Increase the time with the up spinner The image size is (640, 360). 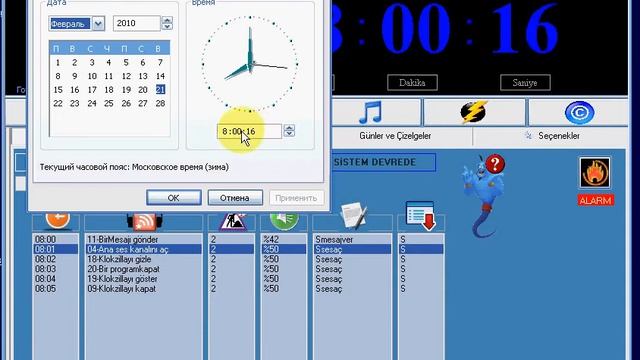[x=289, y=128]
